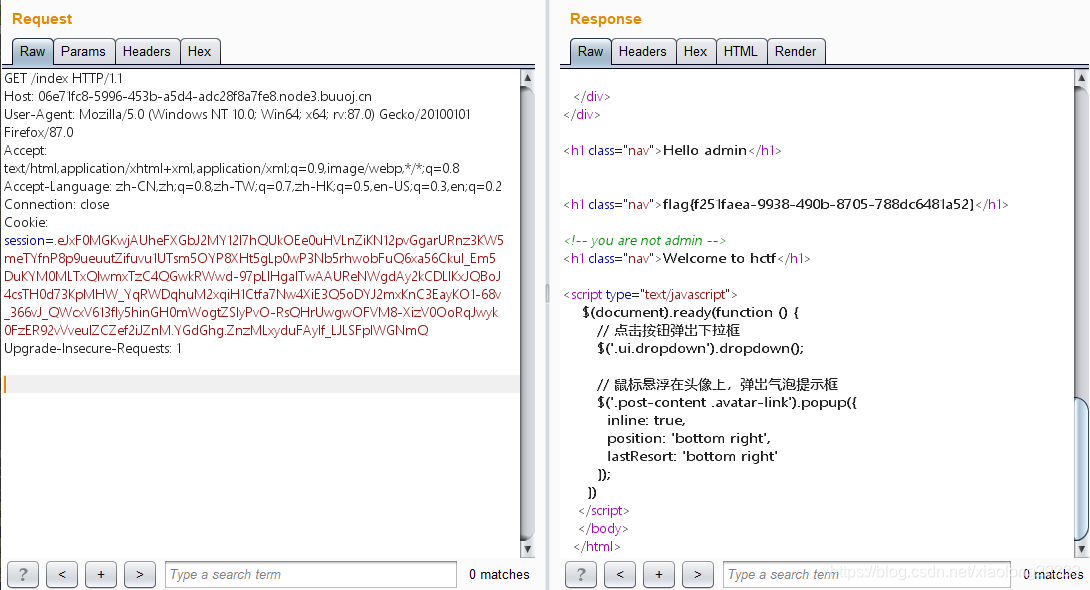Click the Response search previous-match arrow button

pyautogui.click(x=620, y=575)
